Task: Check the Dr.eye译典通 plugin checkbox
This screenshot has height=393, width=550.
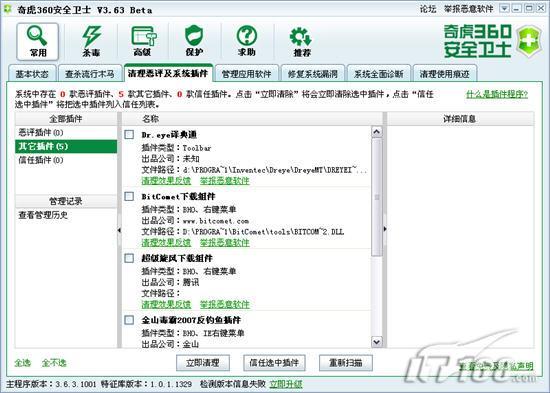Action: point(129,134)
